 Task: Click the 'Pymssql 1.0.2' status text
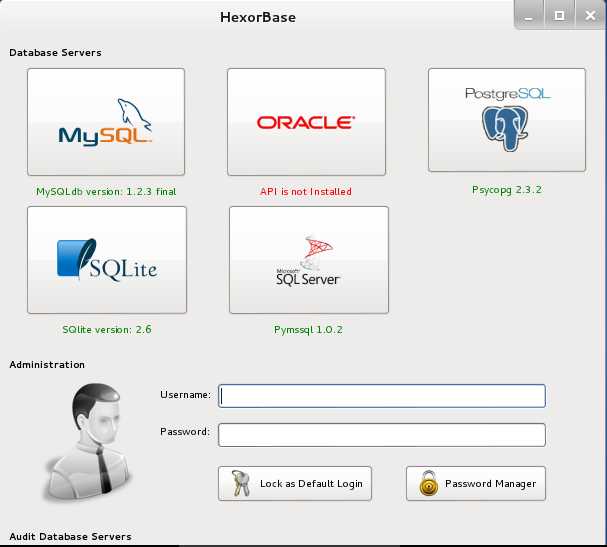point(308,330)
